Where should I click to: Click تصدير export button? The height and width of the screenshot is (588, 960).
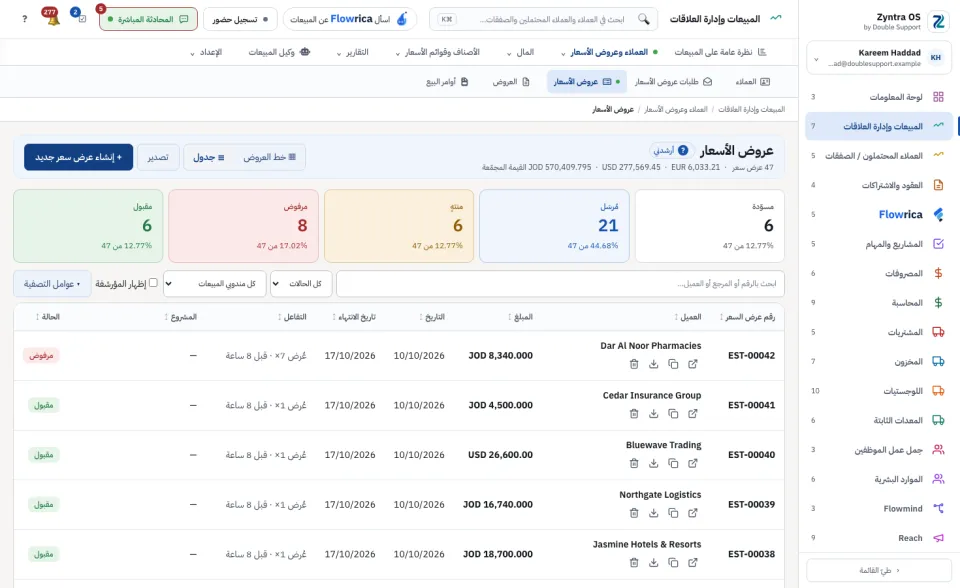click(x=158, y=157)
